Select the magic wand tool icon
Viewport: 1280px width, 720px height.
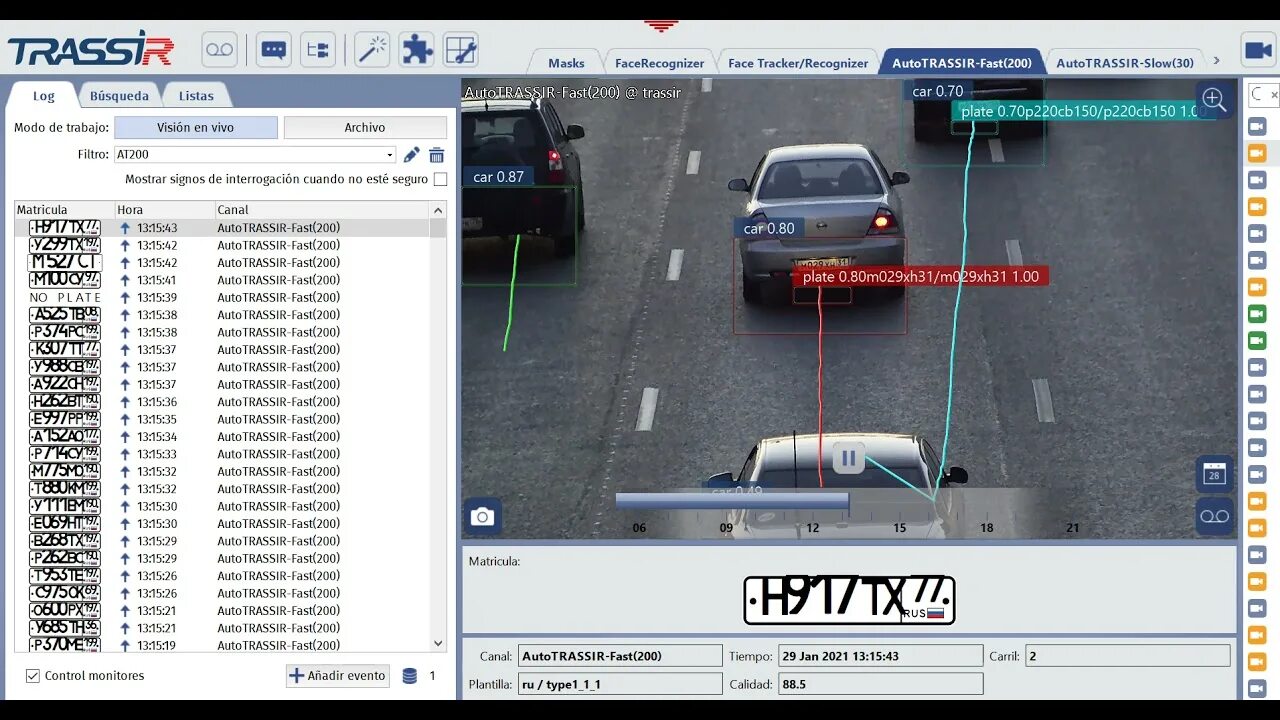coord(373,49)
